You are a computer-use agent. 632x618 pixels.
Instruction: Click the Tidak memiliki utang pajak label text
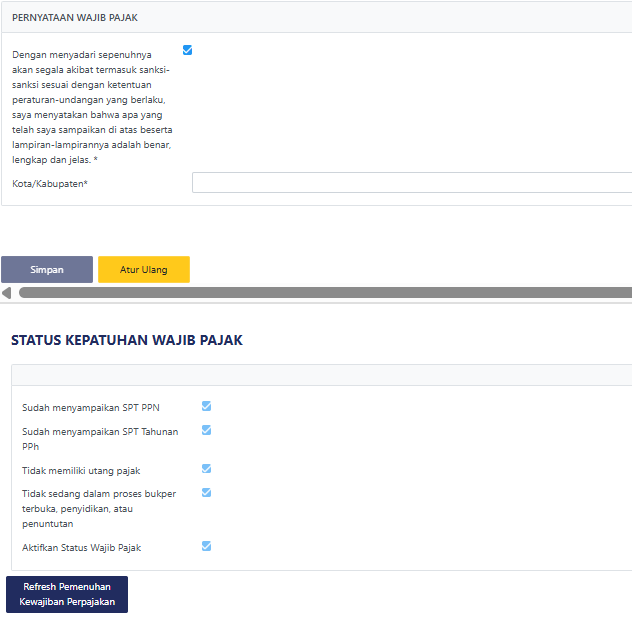coord(81,470)
